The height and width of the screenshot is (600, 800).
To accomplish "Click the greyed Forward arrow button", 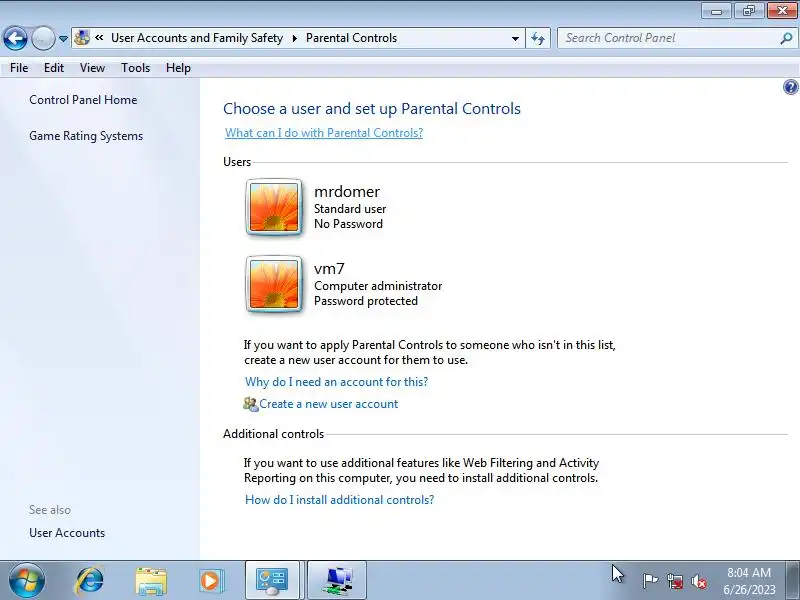I will [x=43, y=38].
